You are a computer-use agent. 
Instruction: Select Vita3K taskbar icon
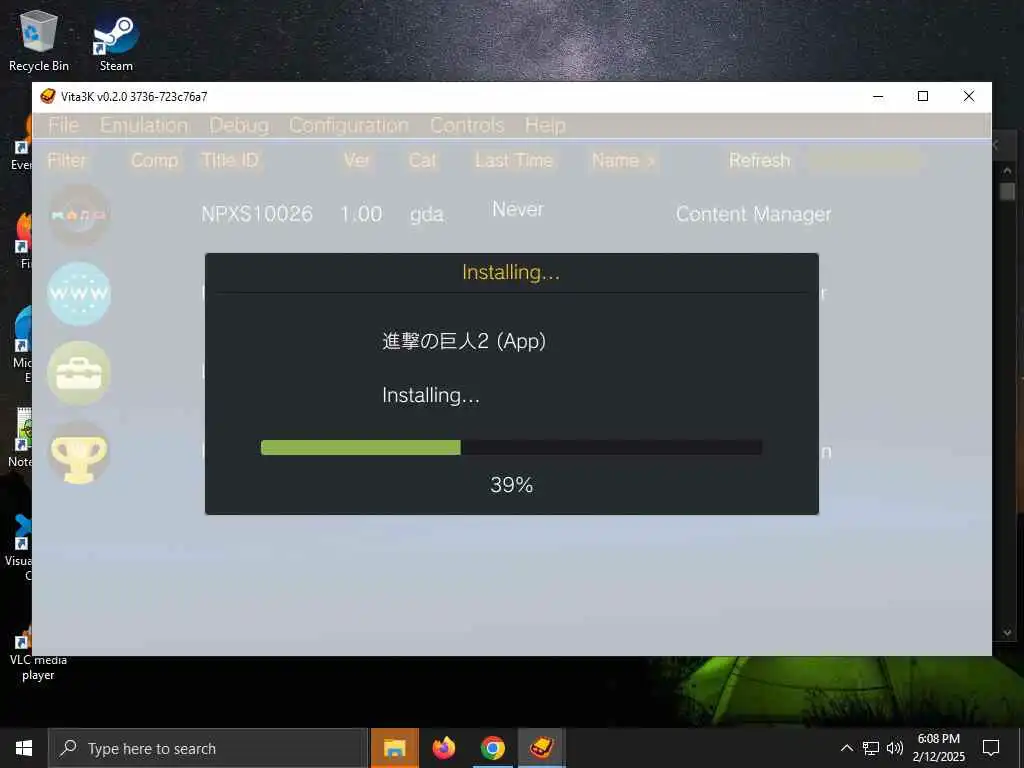(x=541, y=748)
